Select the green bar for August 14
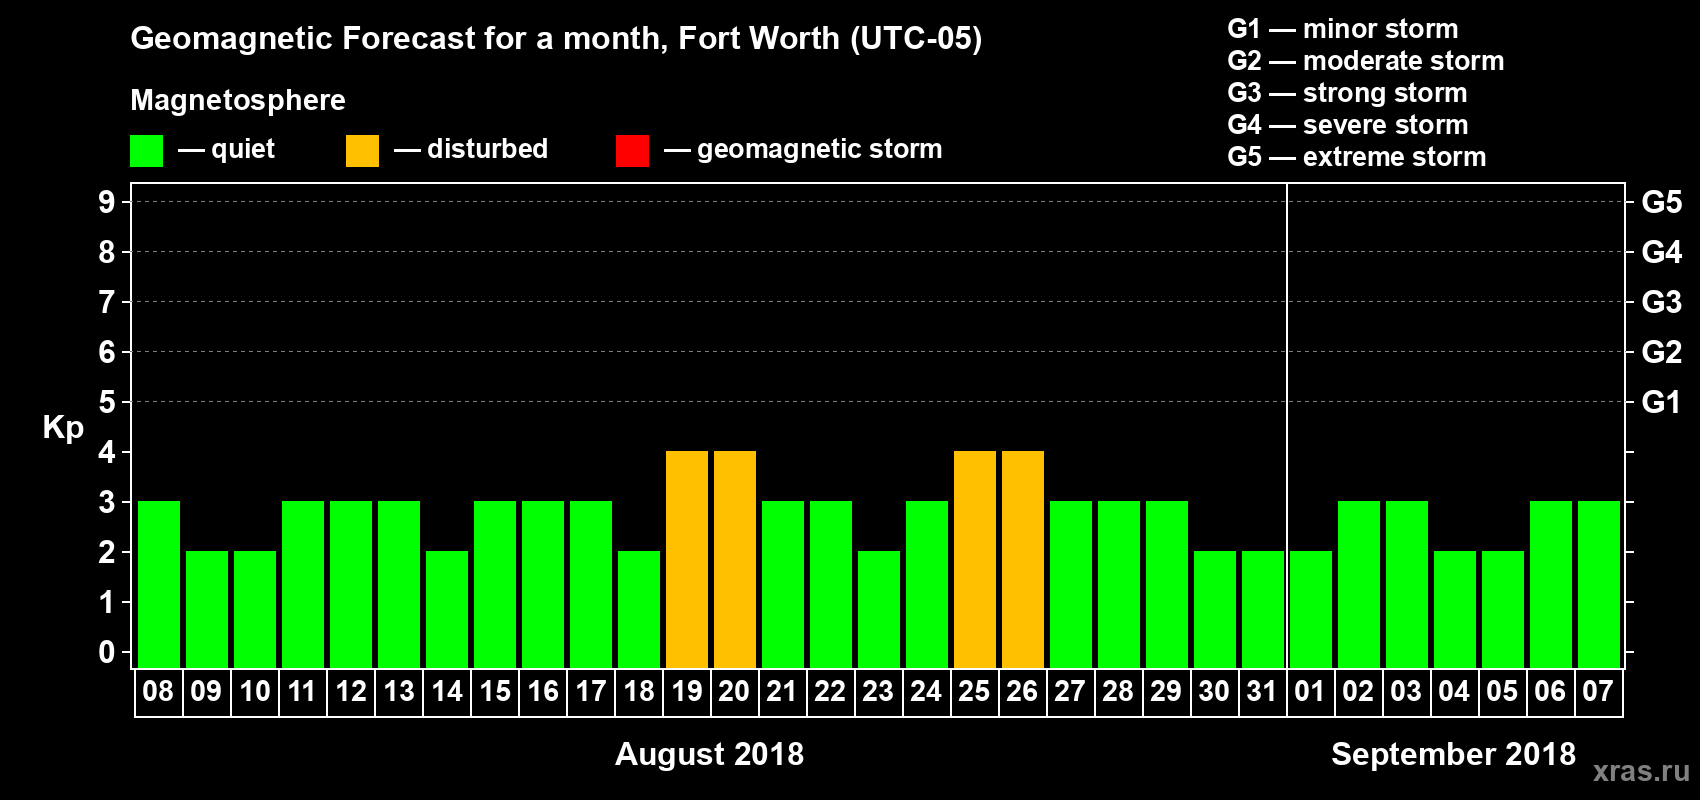Image resolution: width=1700 pixels, height=800 pixels. (447, 609)
